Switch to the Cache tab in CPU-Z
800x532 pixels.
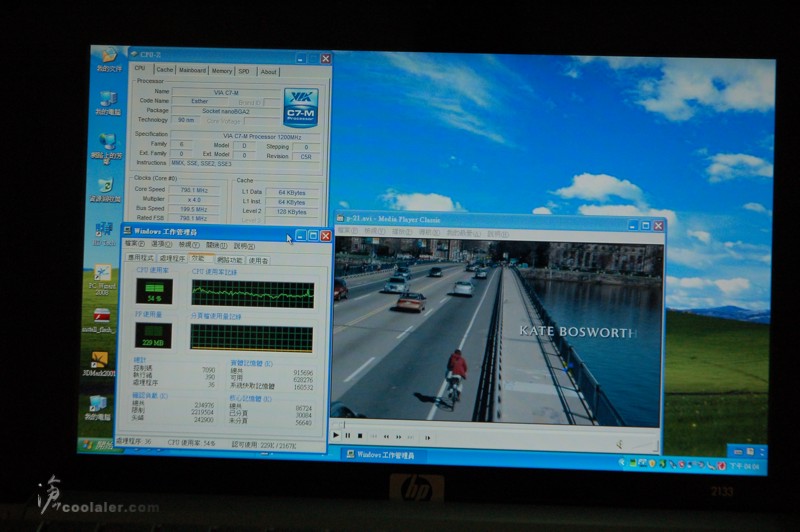point(164,69)
